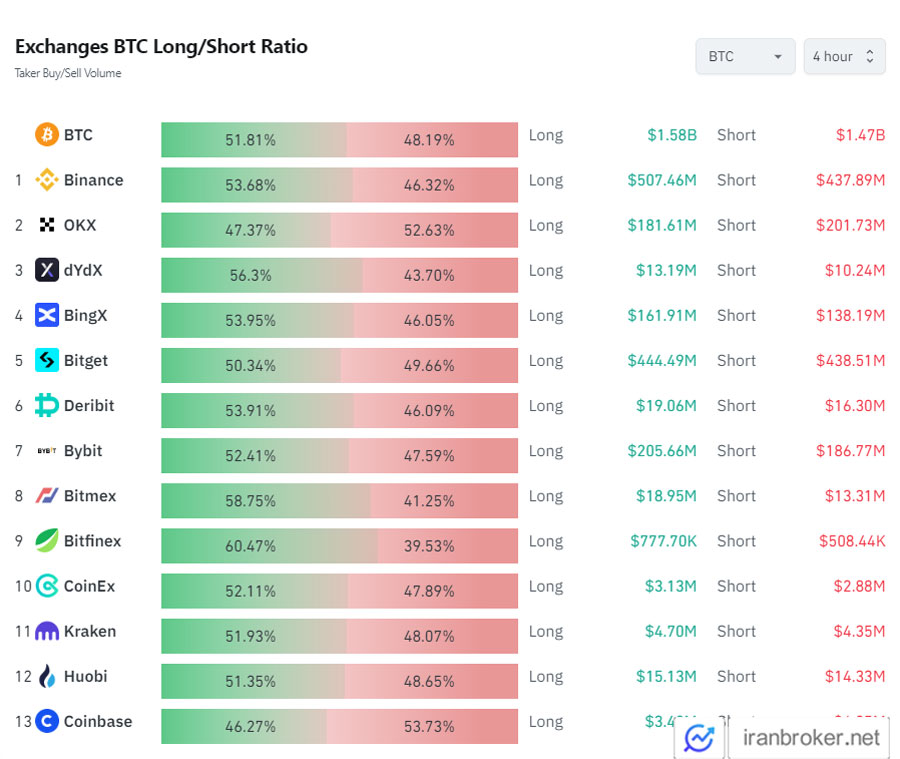Click the BingX logo icon
This screenshot has height=759, width=900.
pos(47,315)
